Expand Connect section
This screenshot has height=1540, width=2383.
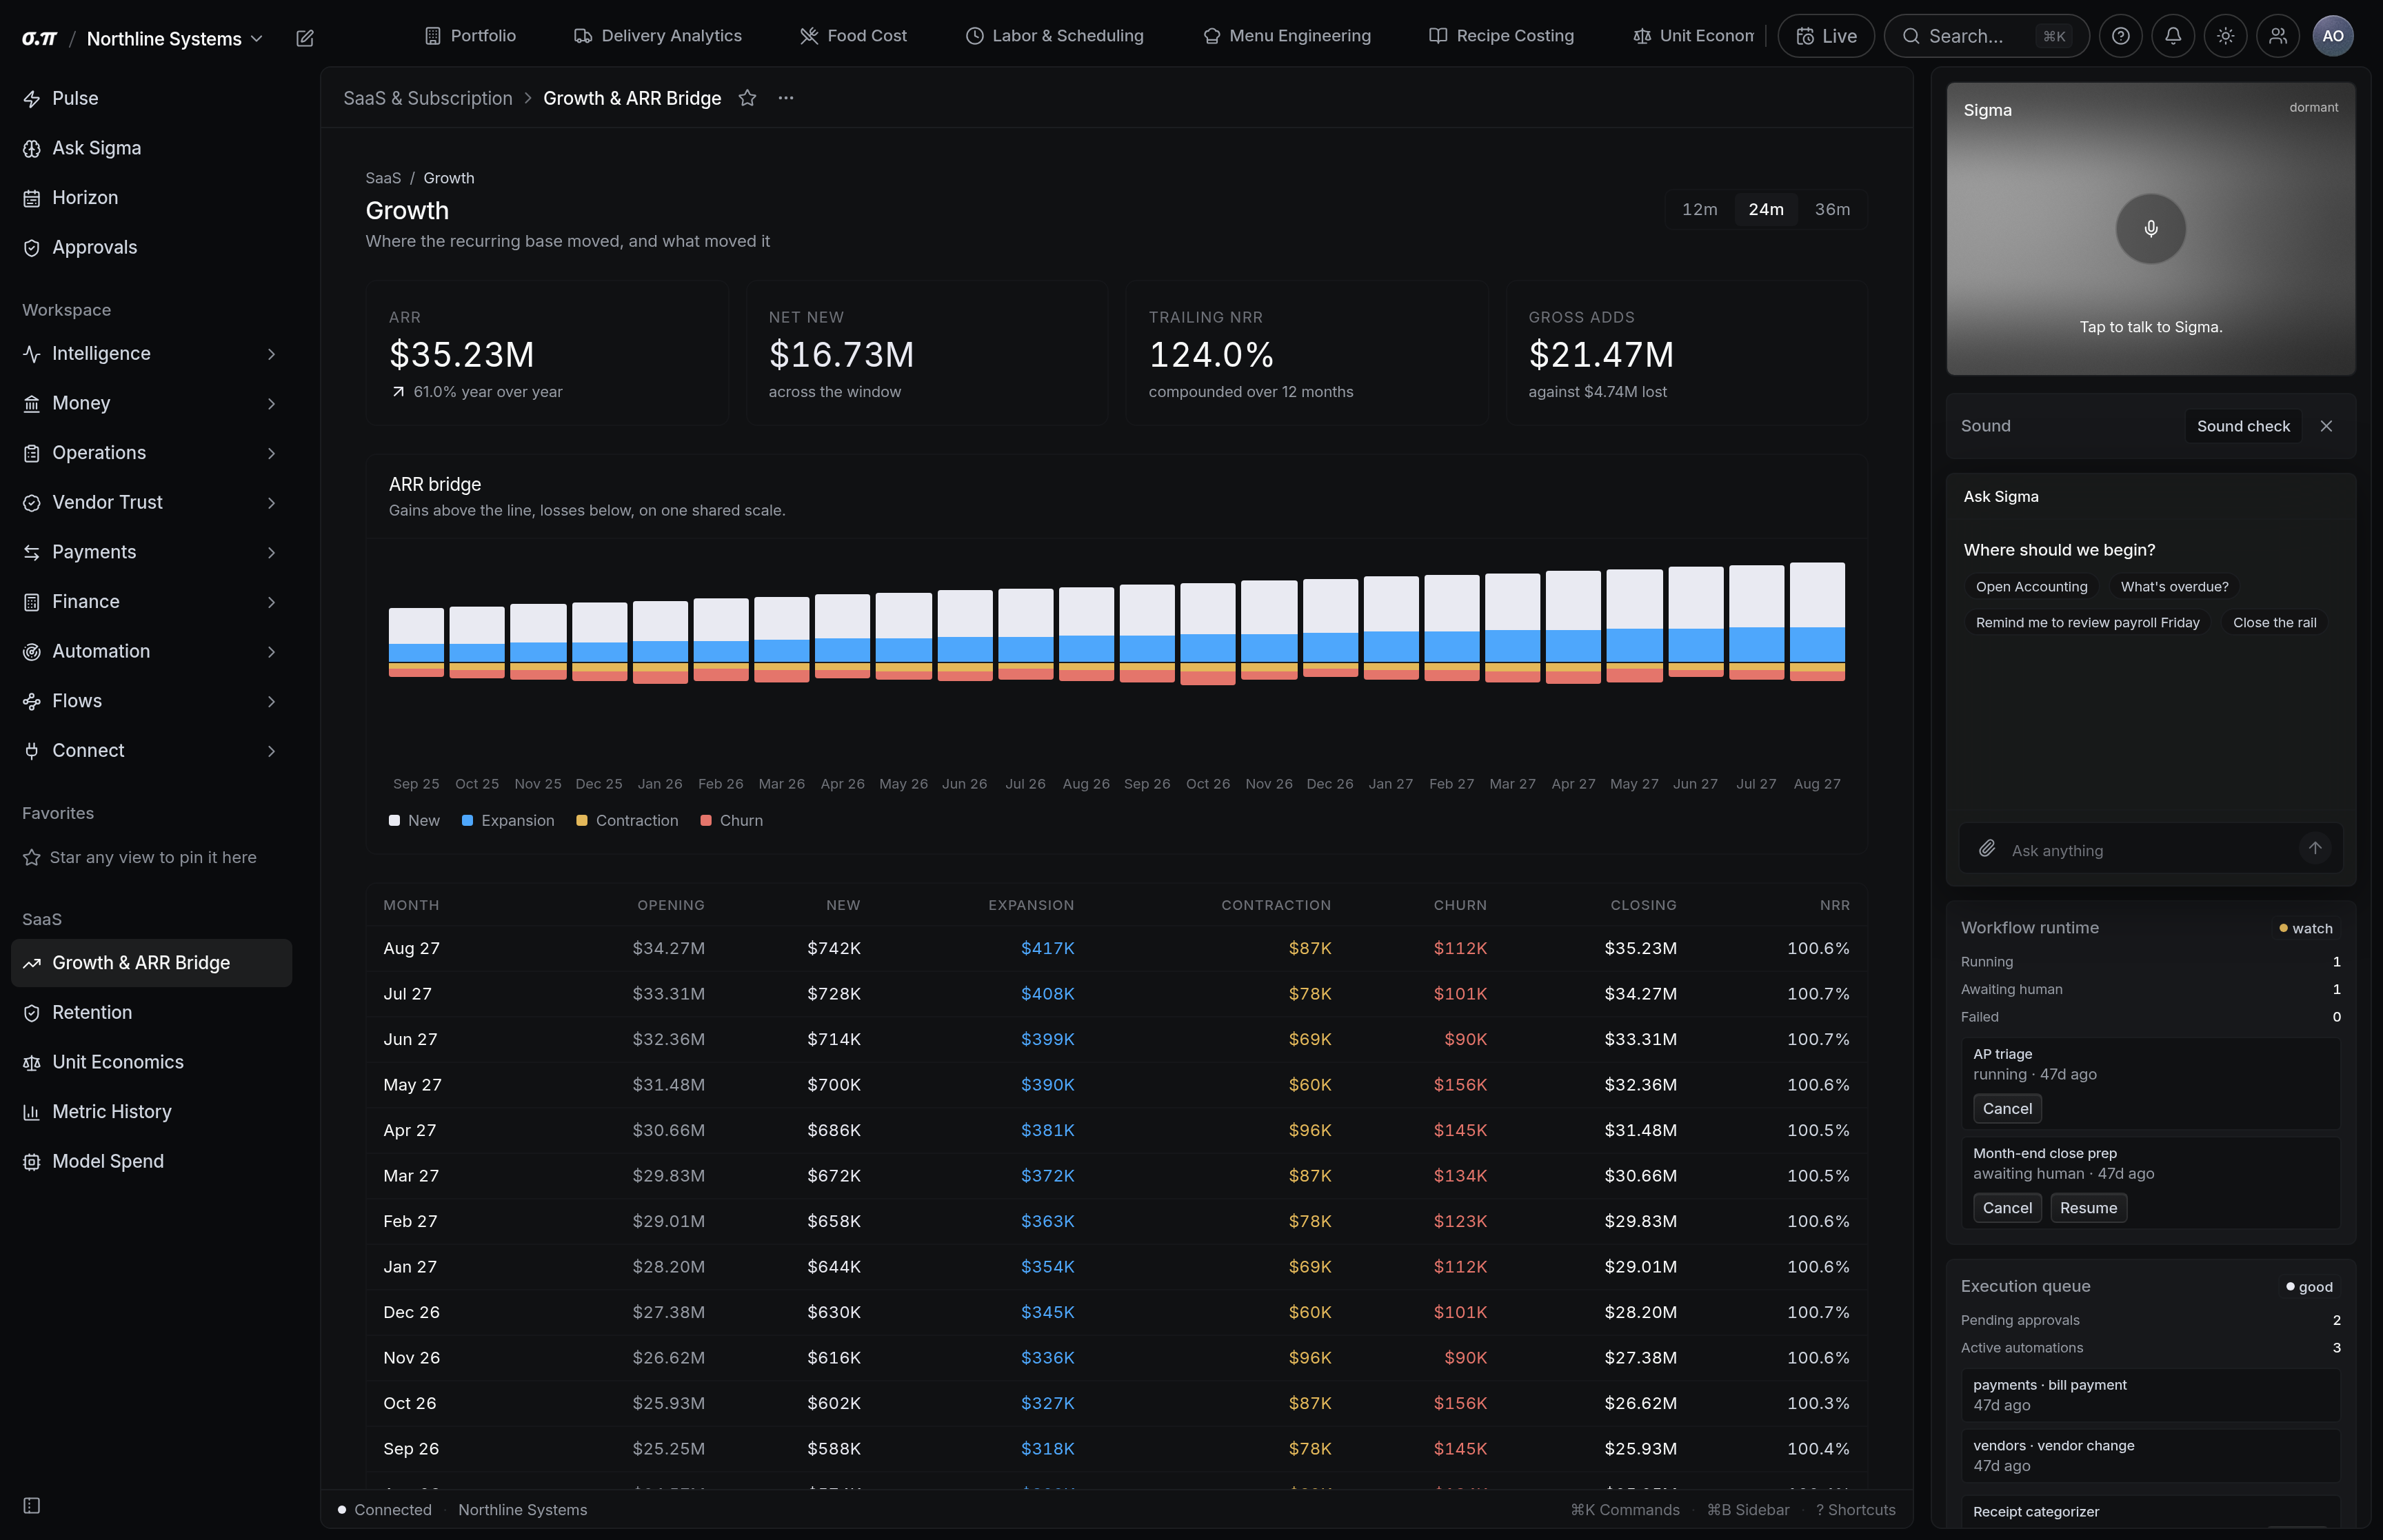point(151,751)
